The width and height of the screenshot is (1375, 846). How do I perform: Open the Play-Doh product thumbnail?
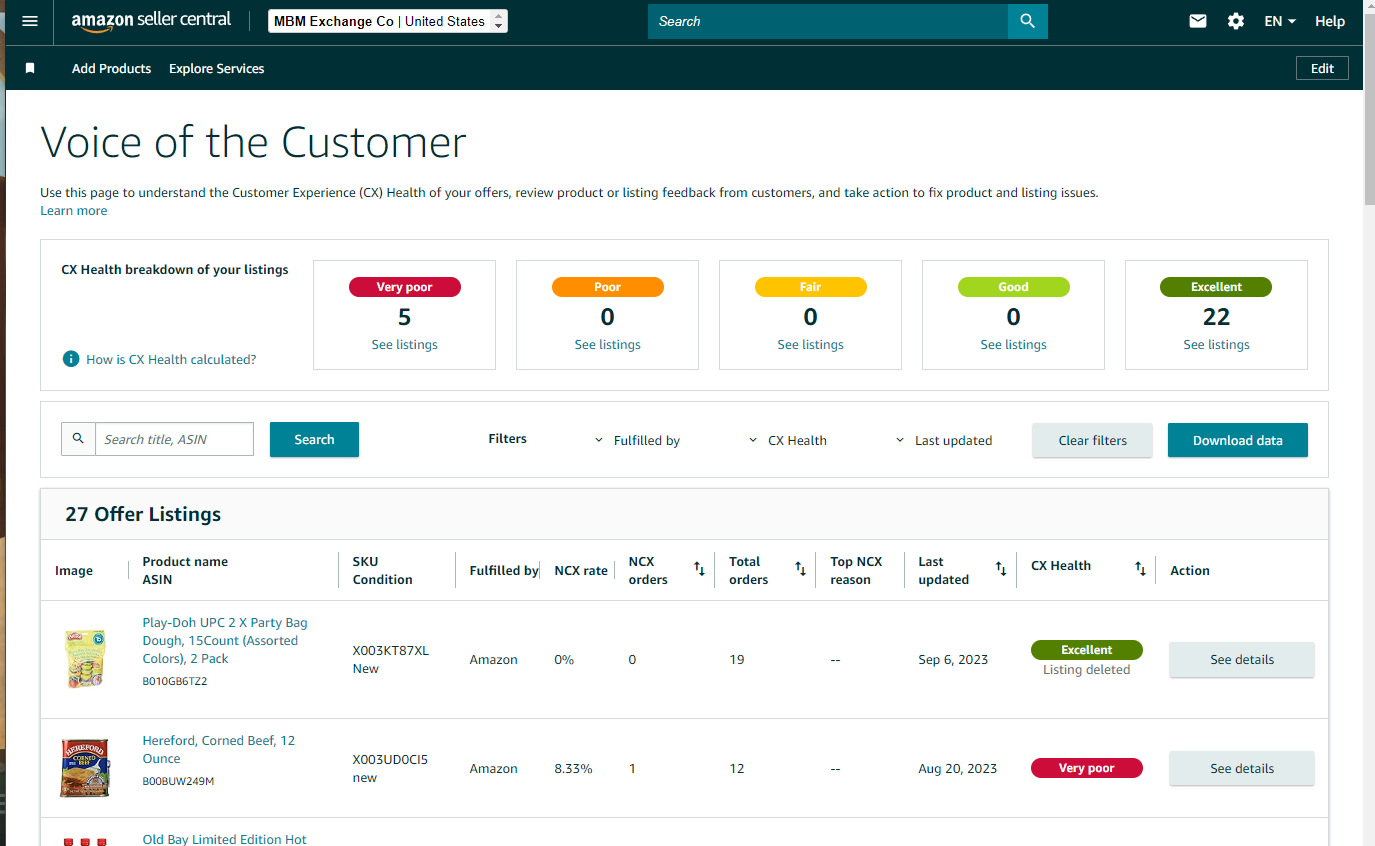pos(85,659)
